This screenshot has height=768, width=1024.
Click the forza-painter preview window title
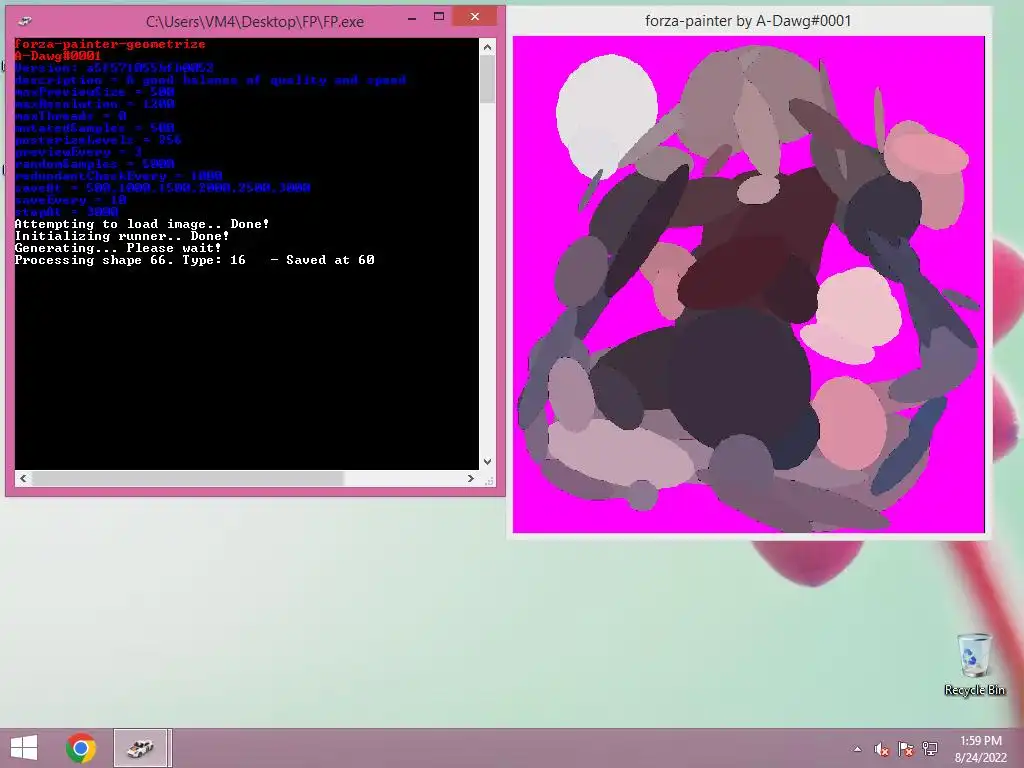coord(748,21)
